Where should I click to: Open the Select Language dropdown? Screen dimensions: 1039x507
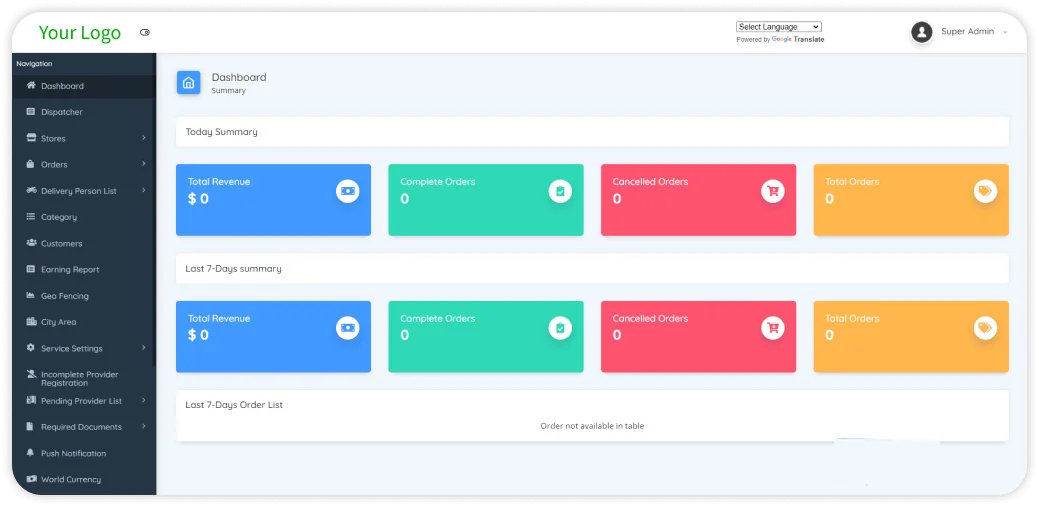779,27
